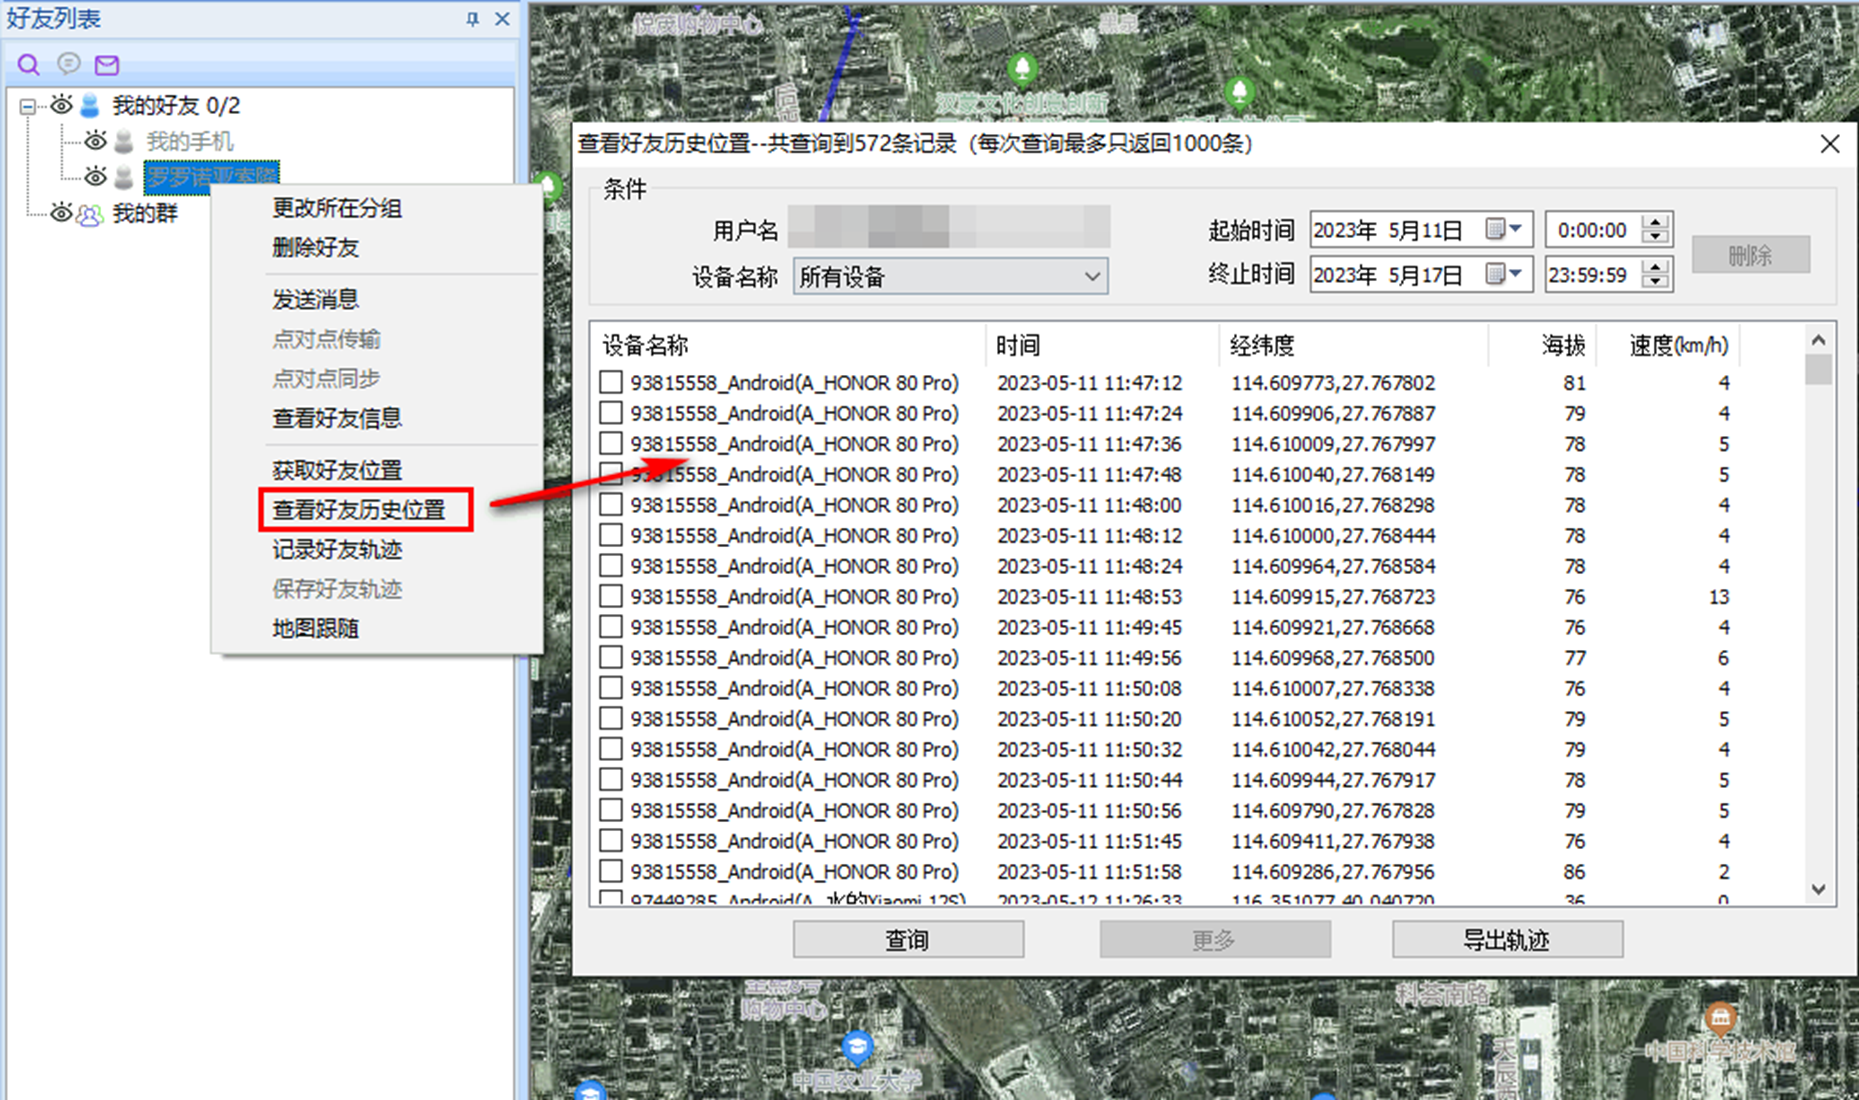Click the 导出轨迹 button
1859x1100 pixels.
tap(1506, 940)
